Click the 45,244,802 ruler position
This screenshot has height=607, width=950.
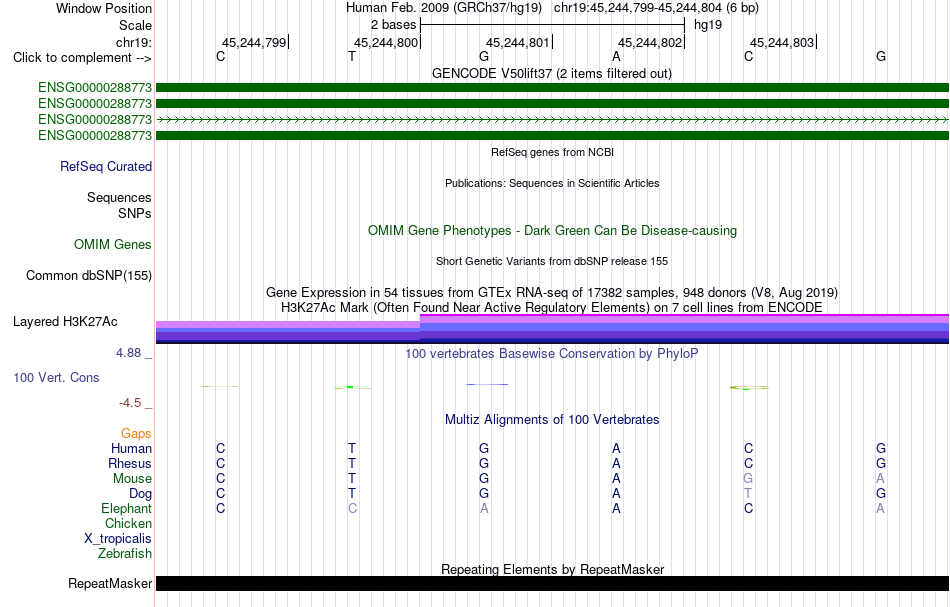(650, 42)
